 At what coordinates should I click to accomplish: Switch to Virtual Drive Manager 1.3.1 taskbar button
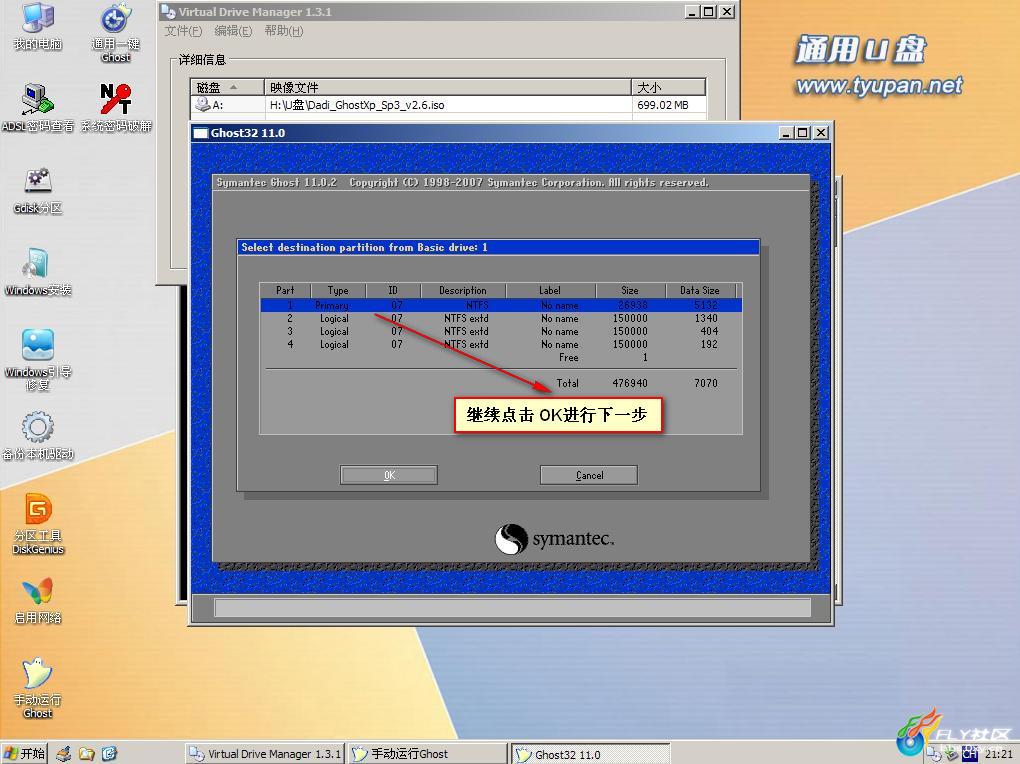coord(264,754)
